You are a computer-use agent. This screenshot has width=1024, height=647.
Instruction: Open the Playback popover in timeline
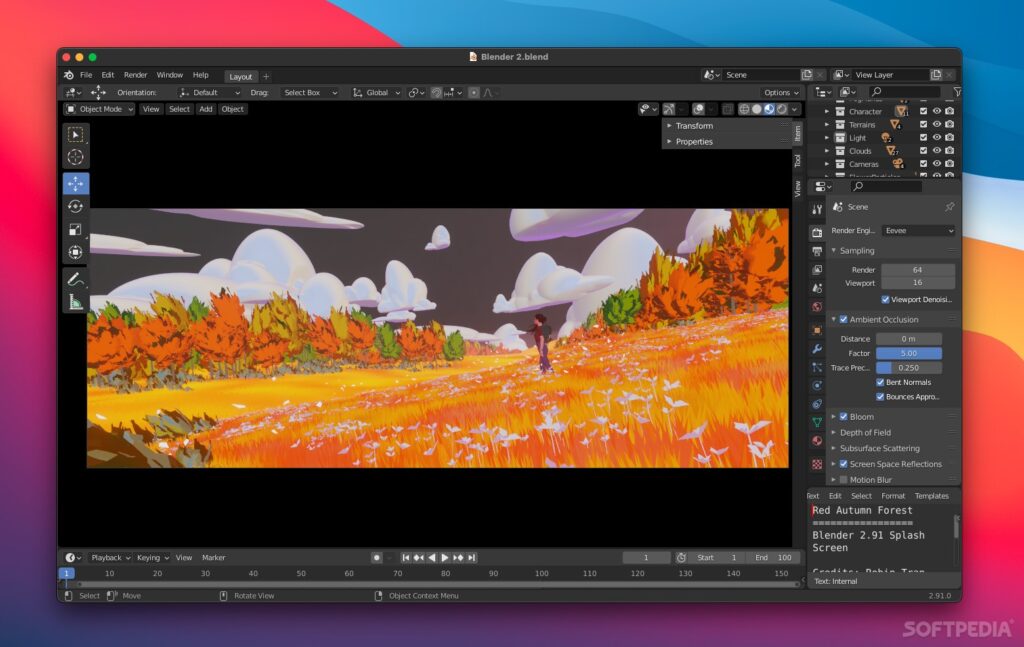pos(110,558)
